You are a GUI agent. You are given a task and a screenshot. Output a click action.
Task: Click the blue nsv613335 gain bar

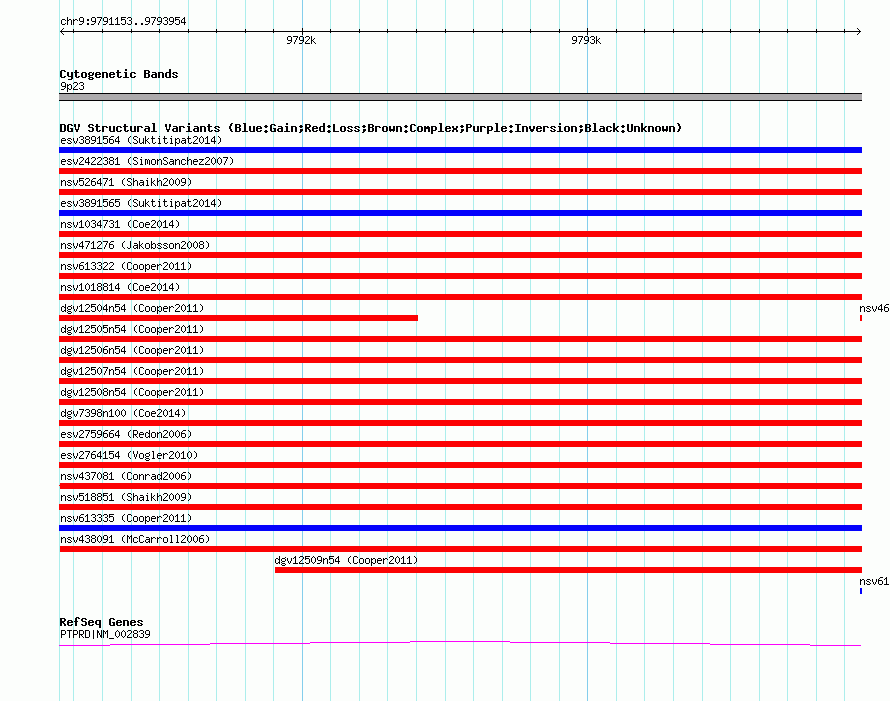(460, 528)
